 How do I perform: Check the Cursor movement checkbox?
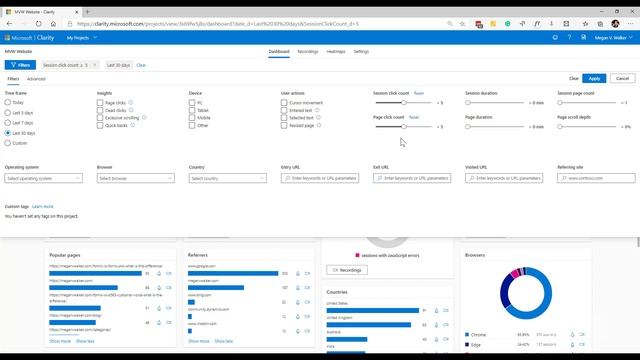[284, 102]
